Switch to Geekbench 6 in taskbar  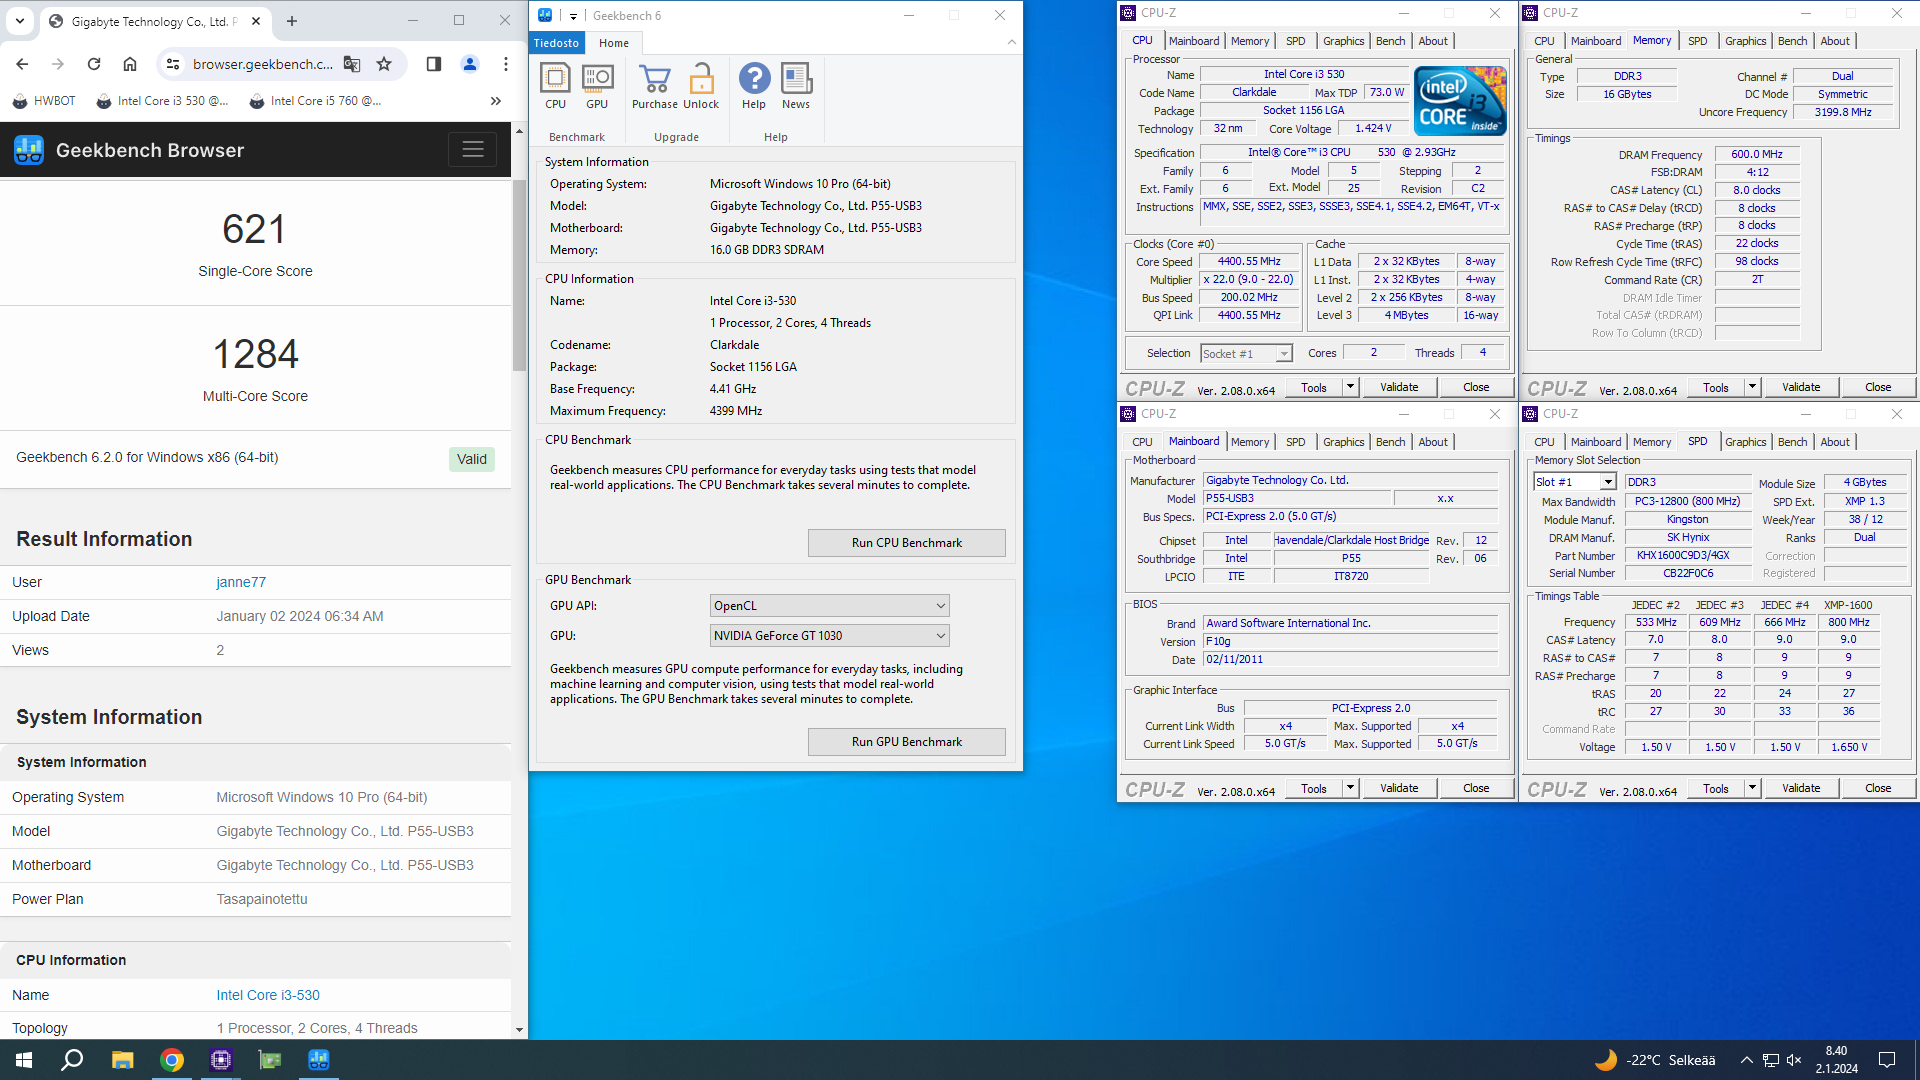319,1060
